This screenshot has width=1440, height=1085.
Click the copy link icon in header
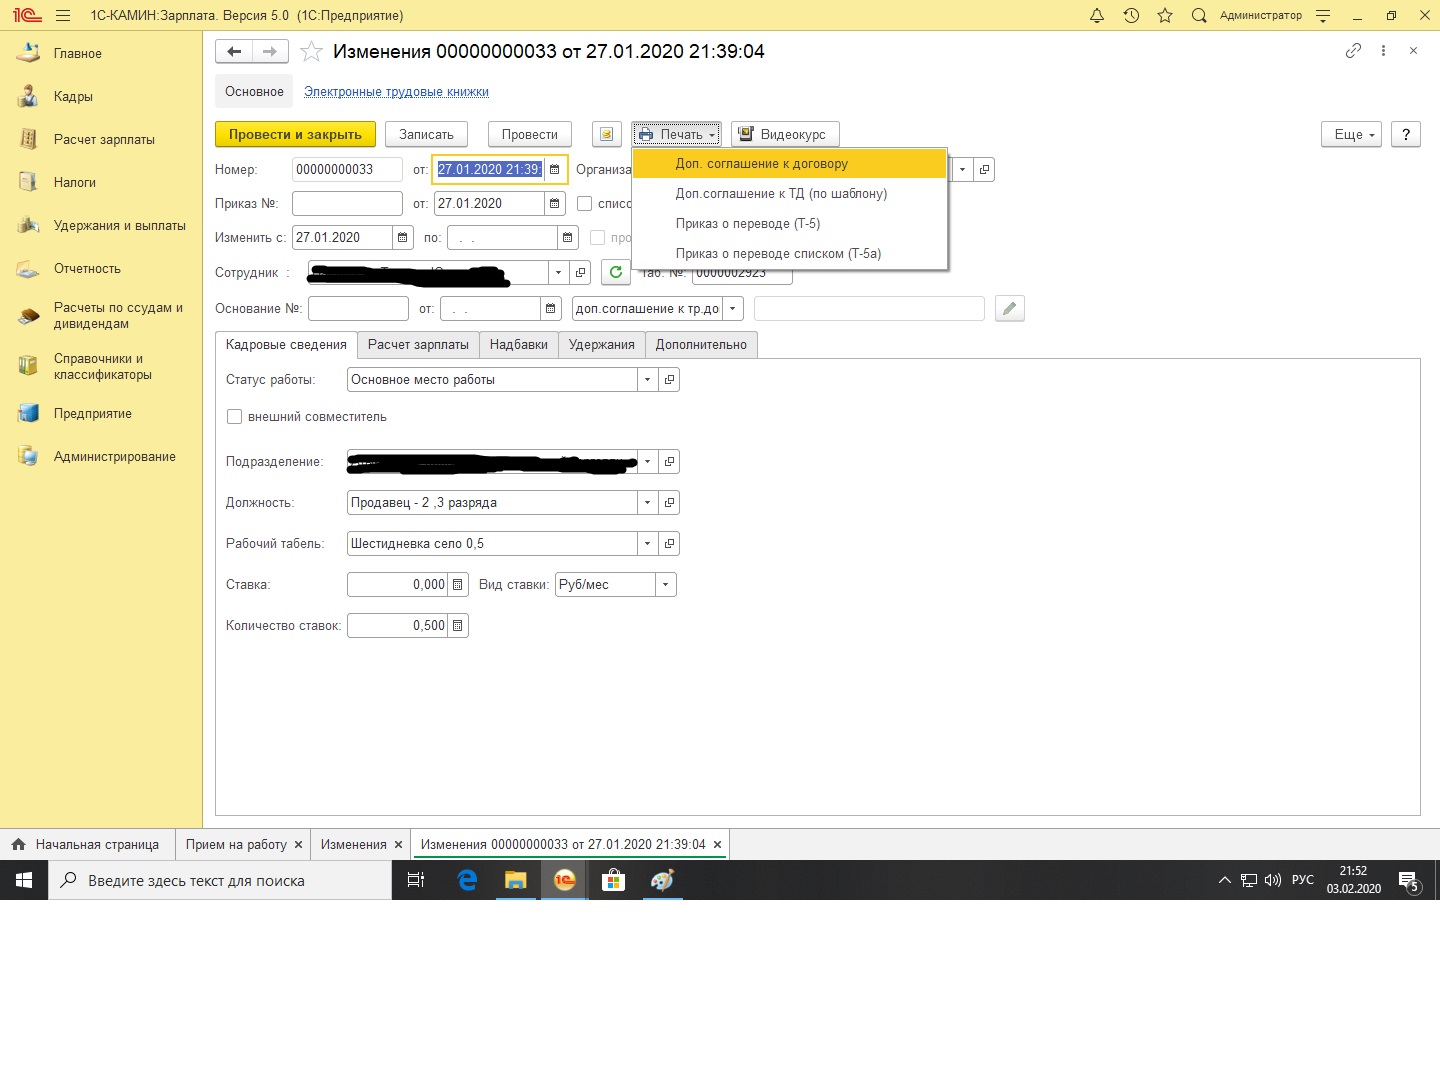pyautogui.click(x=1353, y=51)
